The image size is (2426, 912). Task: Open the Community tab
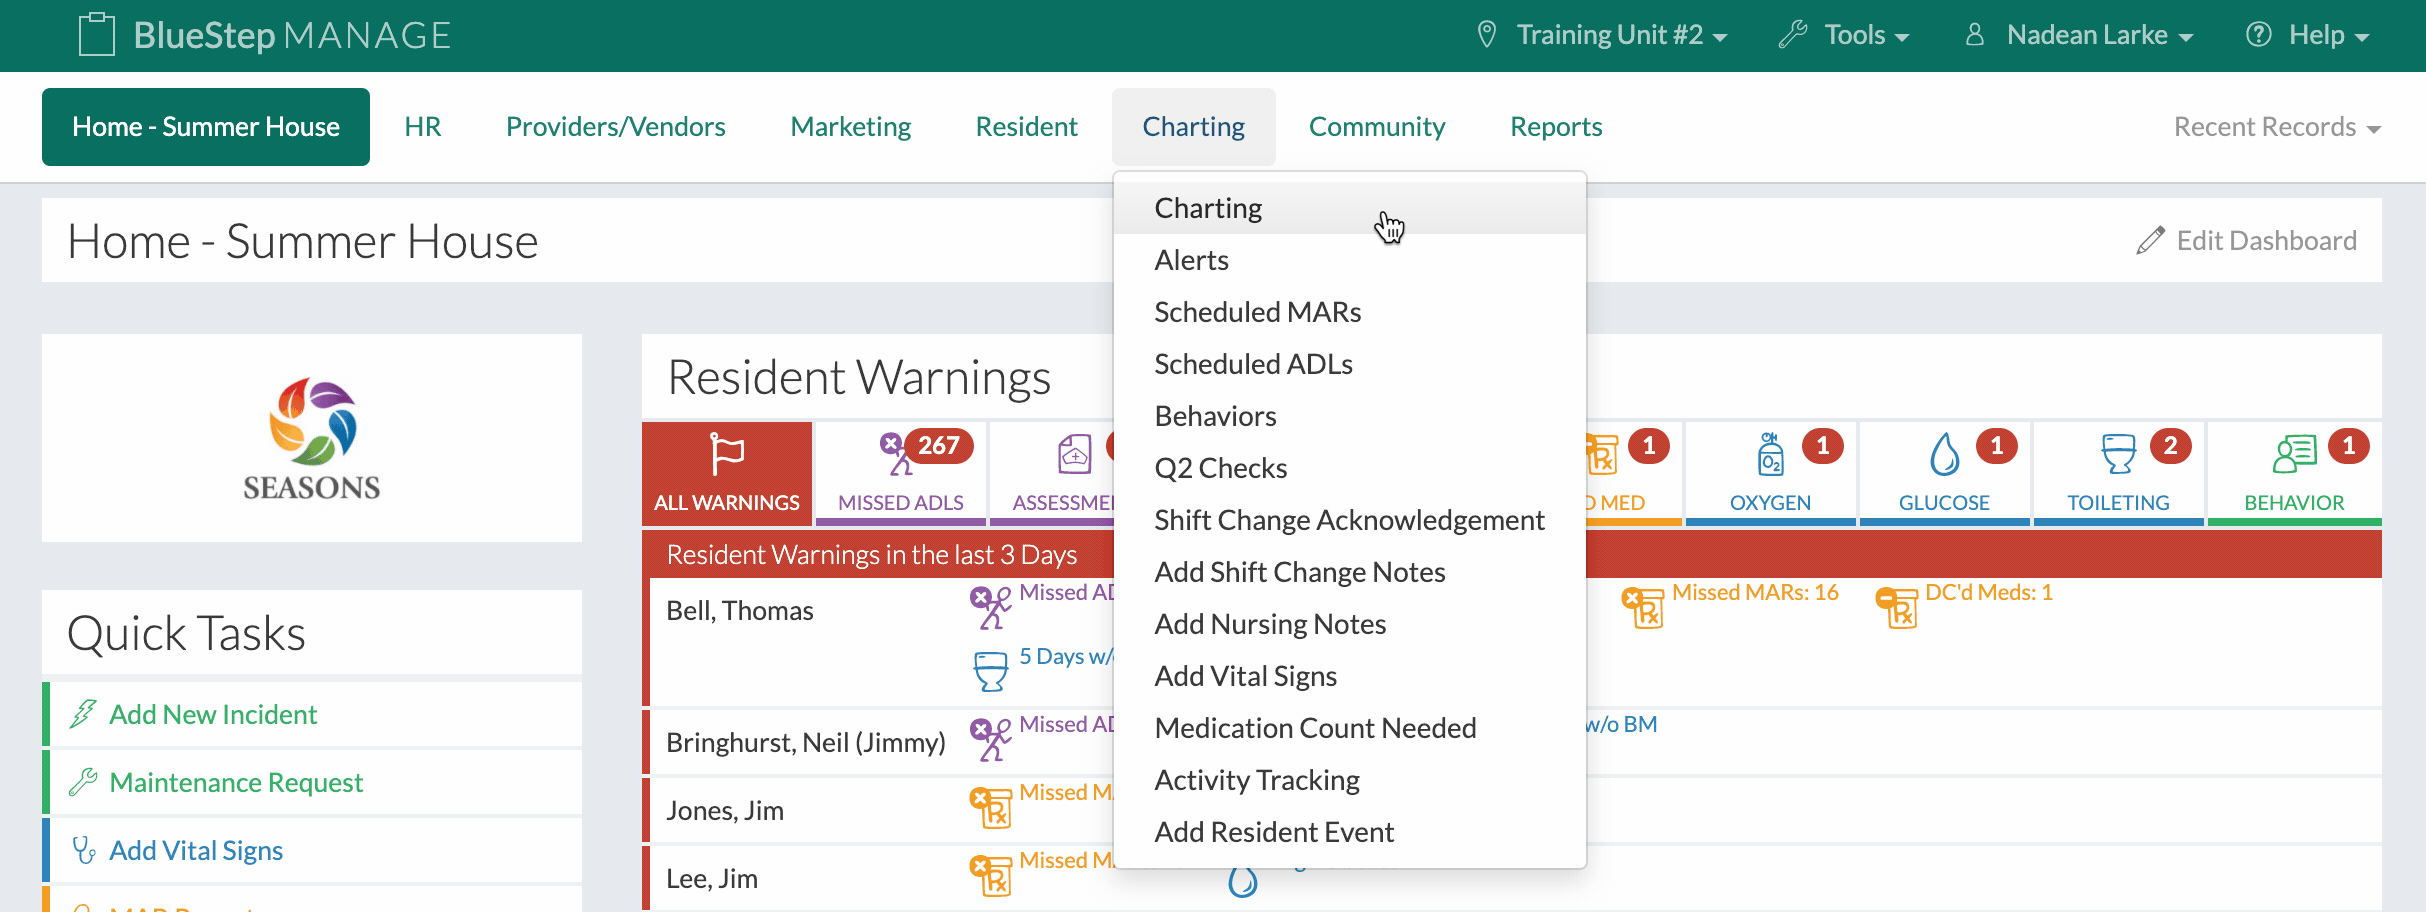1377,127
